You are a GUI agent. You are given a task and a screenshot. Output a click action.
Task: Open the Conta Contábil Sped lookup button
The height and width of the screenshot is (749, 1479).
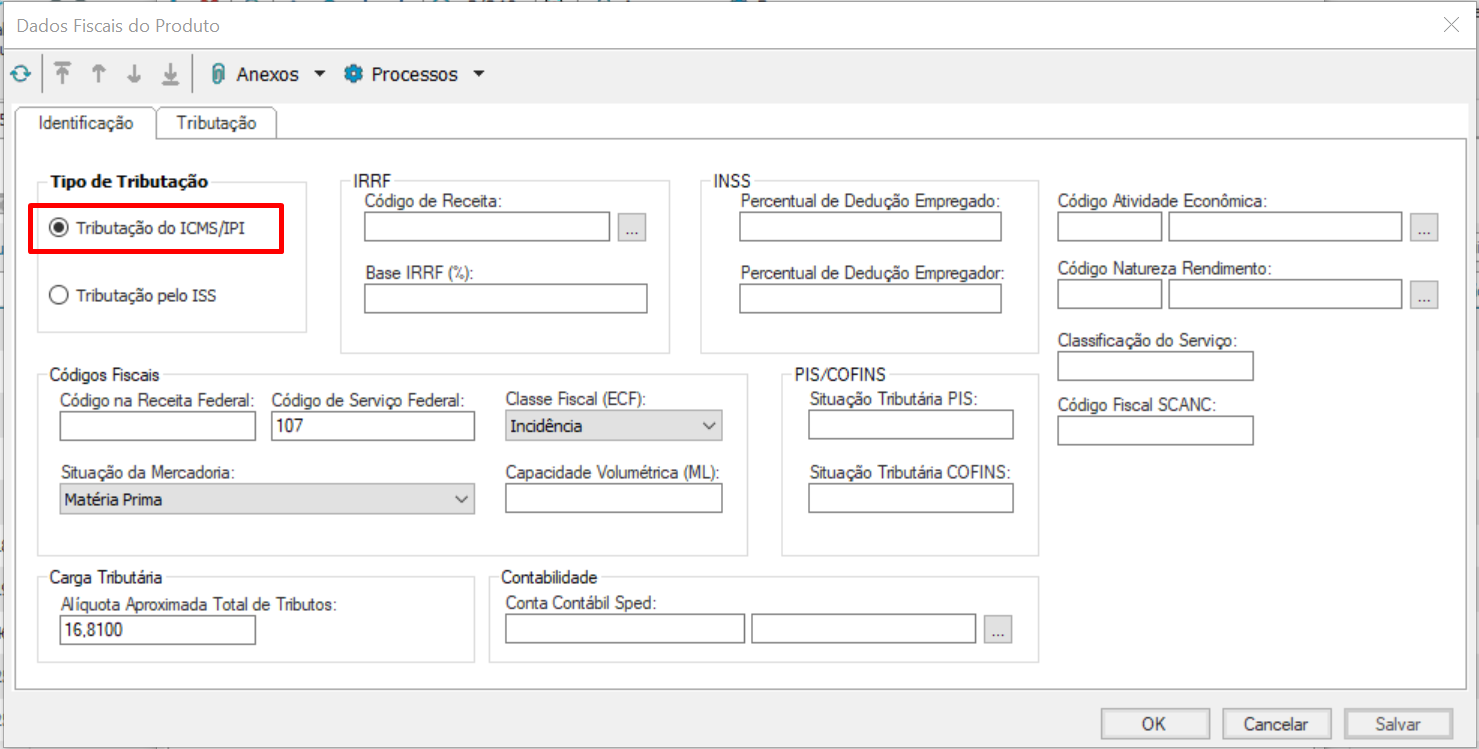tap(998, 628)
